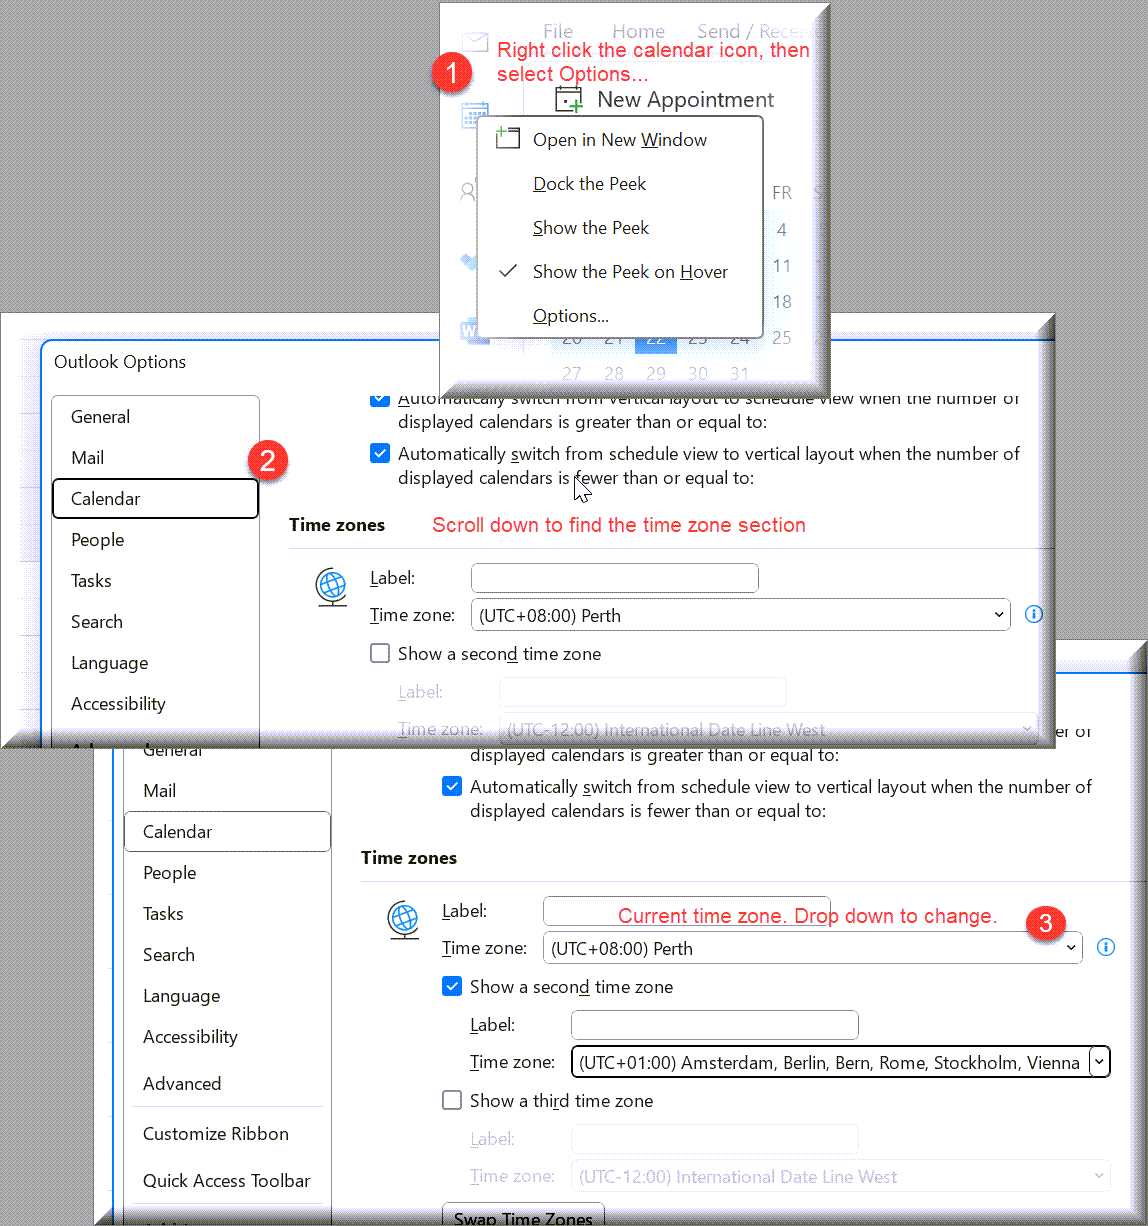This screenshot has height=1226, width=1148.
Task: Go to Quick Access Toolbar settings
Action: pyautogui.click(x=226, y=1181)
